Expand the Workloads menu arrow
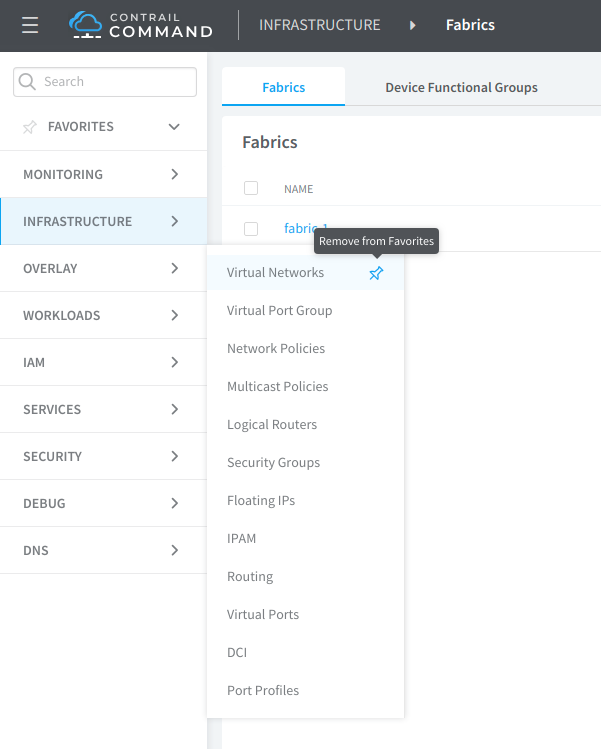Image resolution: width=601 pixels, height=749 pixels. tap(174, 315)
